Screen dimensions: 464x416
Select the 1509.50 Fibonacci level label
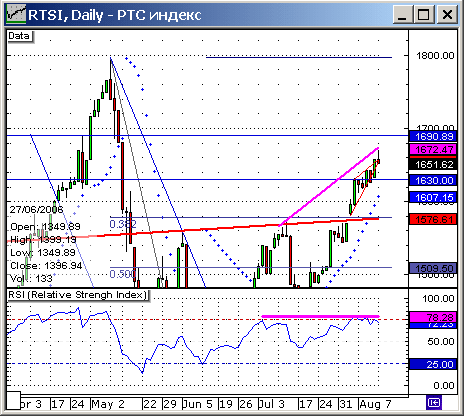433,268
